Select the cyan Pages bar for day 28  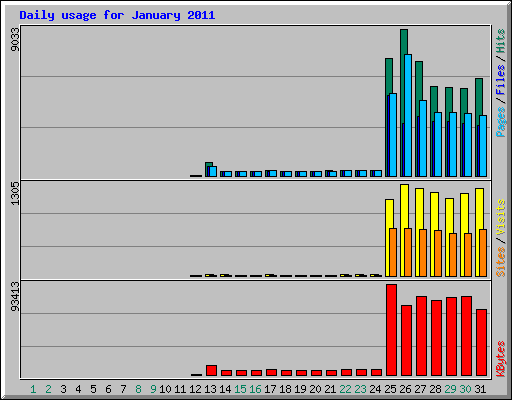pyautogui.click(x=438, y=144)
